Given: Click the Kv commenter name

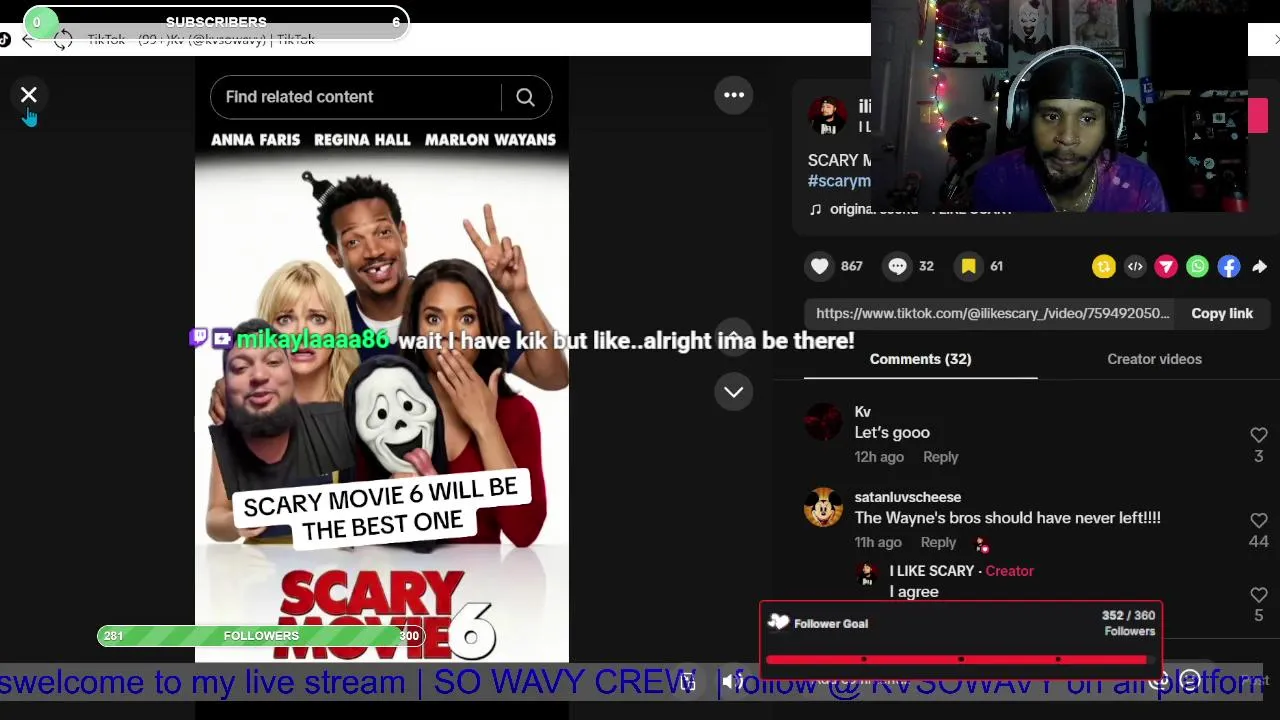Looking at the screenshot, I should coord(863,412).
